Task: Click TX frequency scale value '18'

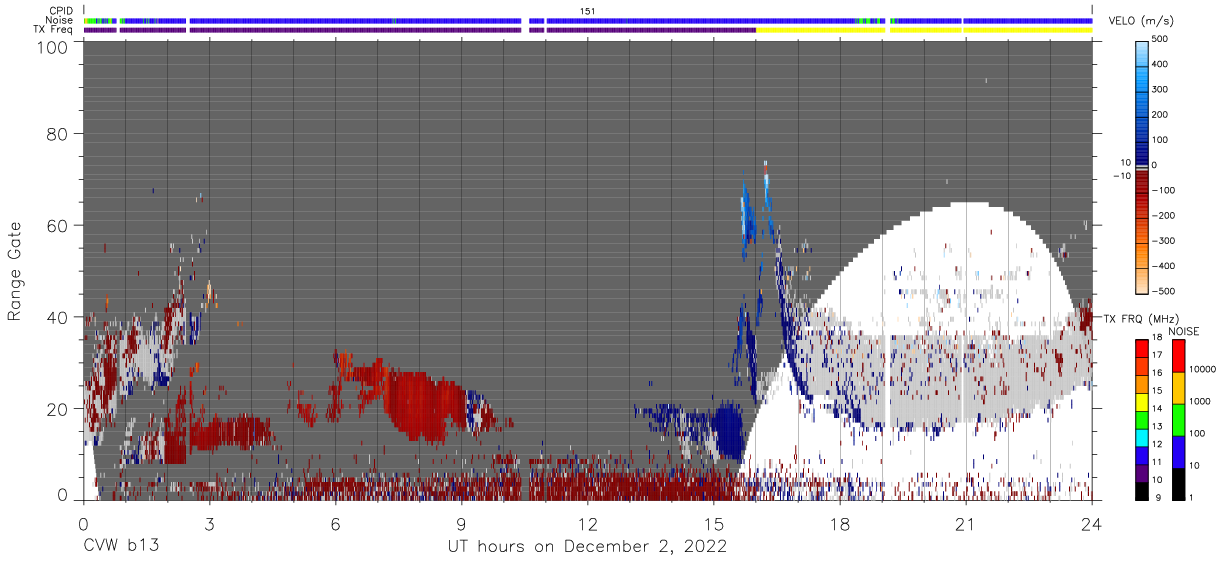Action: click(1157, 339)
